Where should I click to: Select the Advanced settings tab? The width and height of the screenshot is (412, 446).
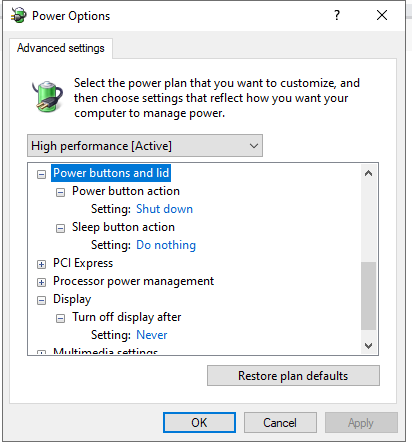pos(61,48)
